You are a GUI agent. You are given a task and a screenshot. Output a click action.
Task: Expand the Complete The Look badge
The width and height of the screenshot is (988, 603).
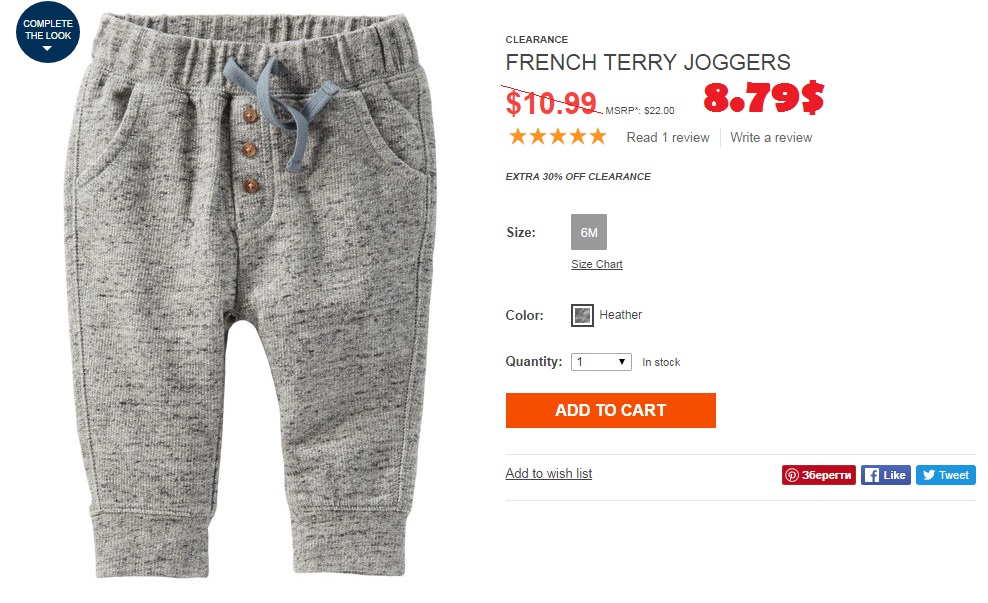pyautogui.click(x=48, y=32)
